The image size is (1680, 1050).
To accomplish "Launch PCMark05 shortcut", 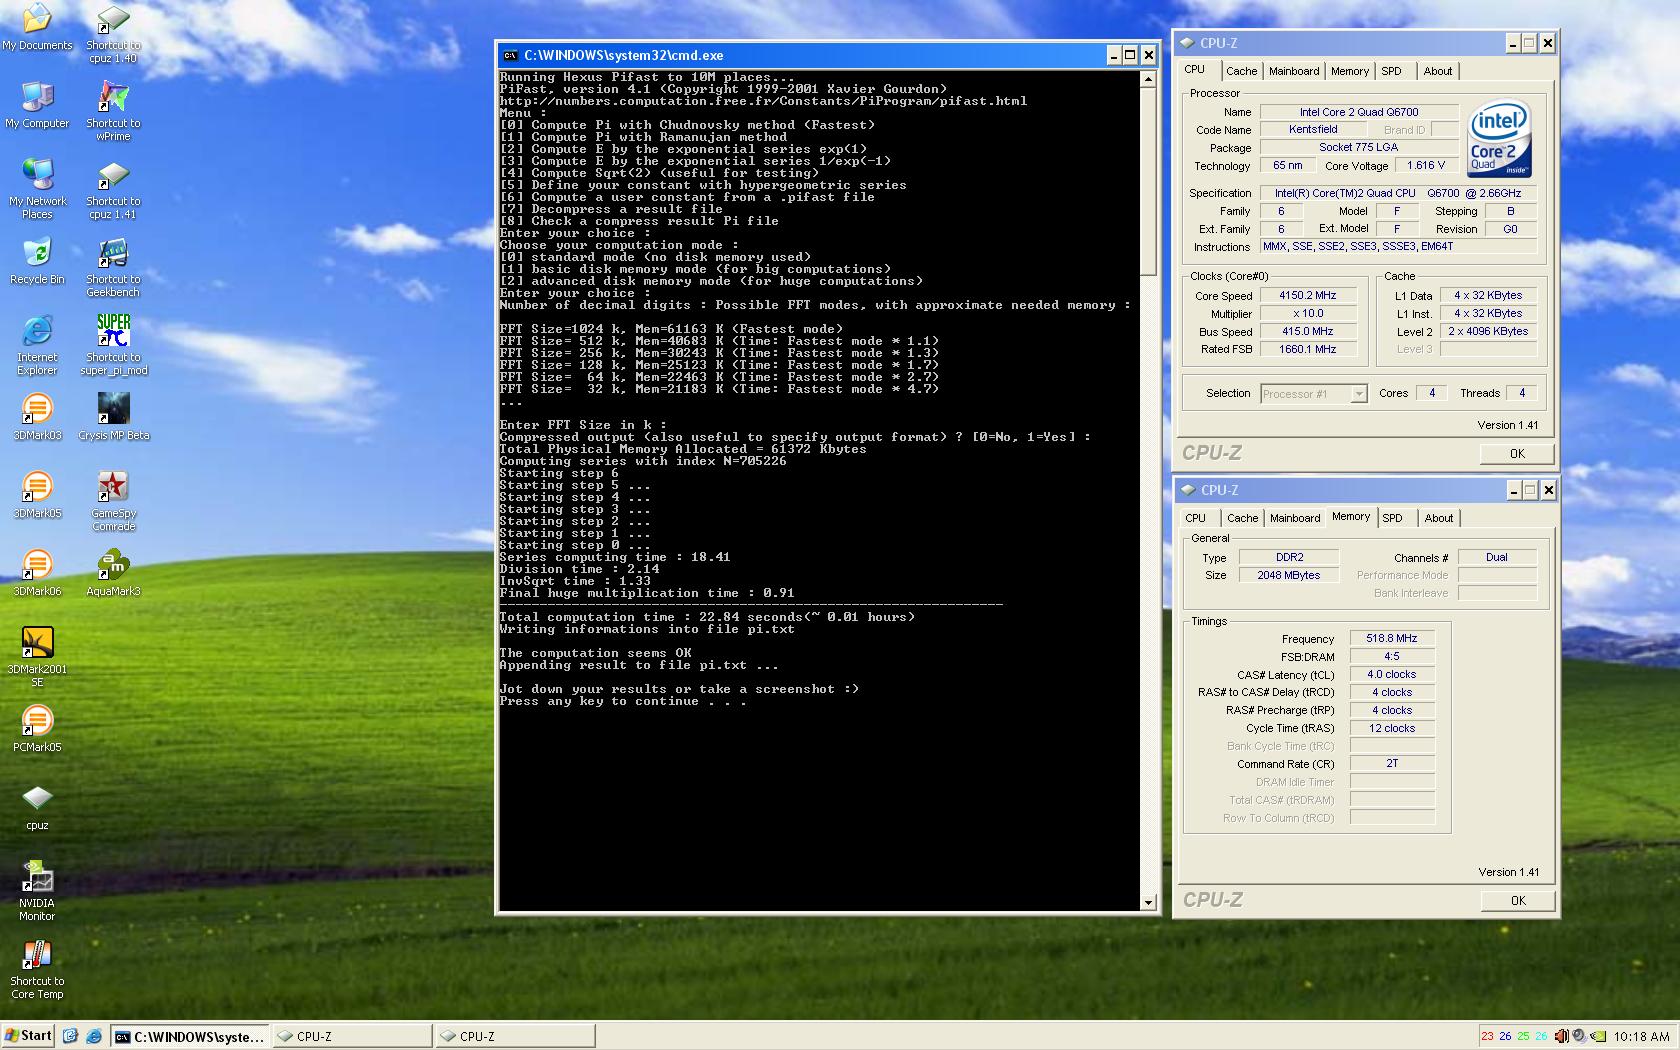I will (37, 729).
